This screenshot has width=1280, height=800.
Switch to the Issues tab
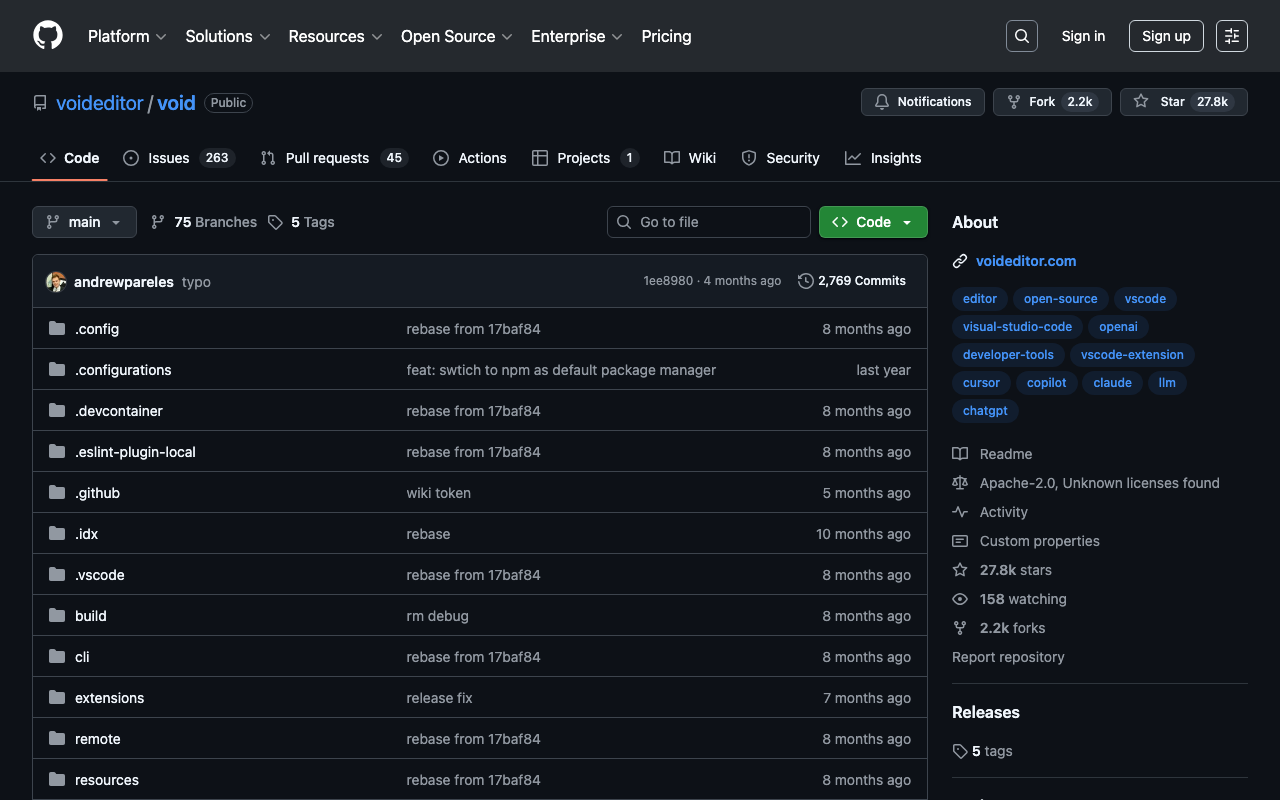(178, 158)
